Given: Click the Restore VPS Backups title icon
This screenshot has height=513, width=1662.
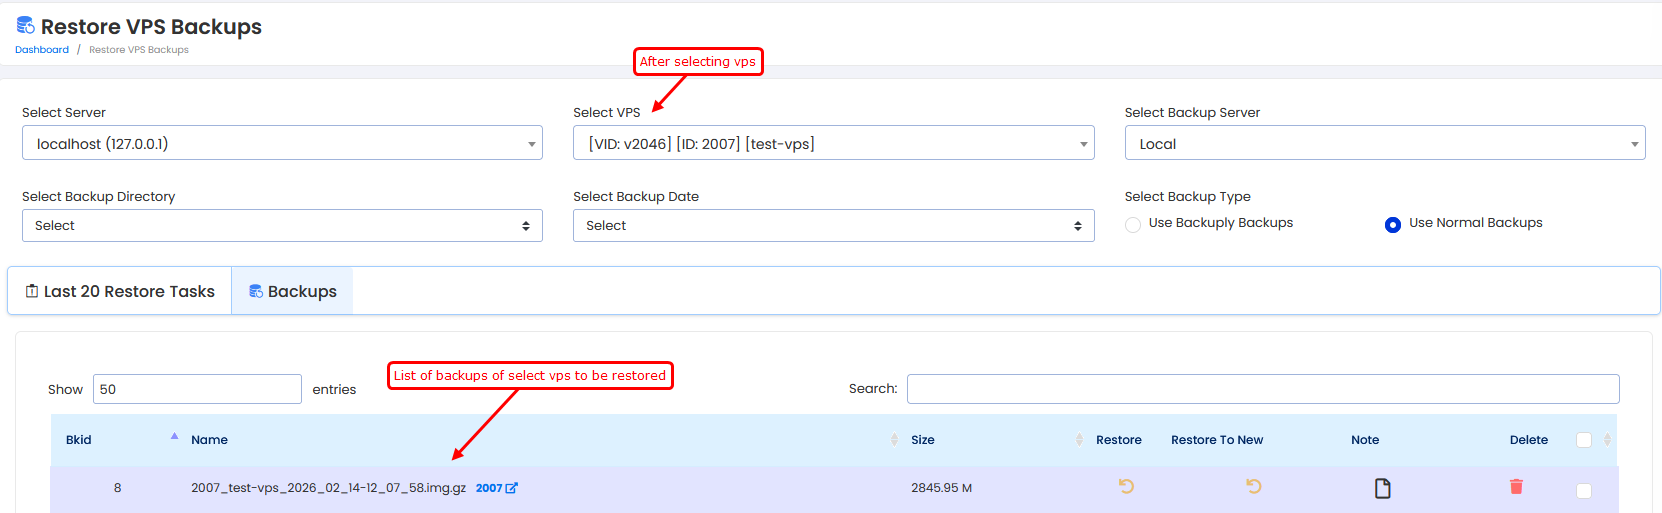Looking at the screenshot, I should 25,25.
